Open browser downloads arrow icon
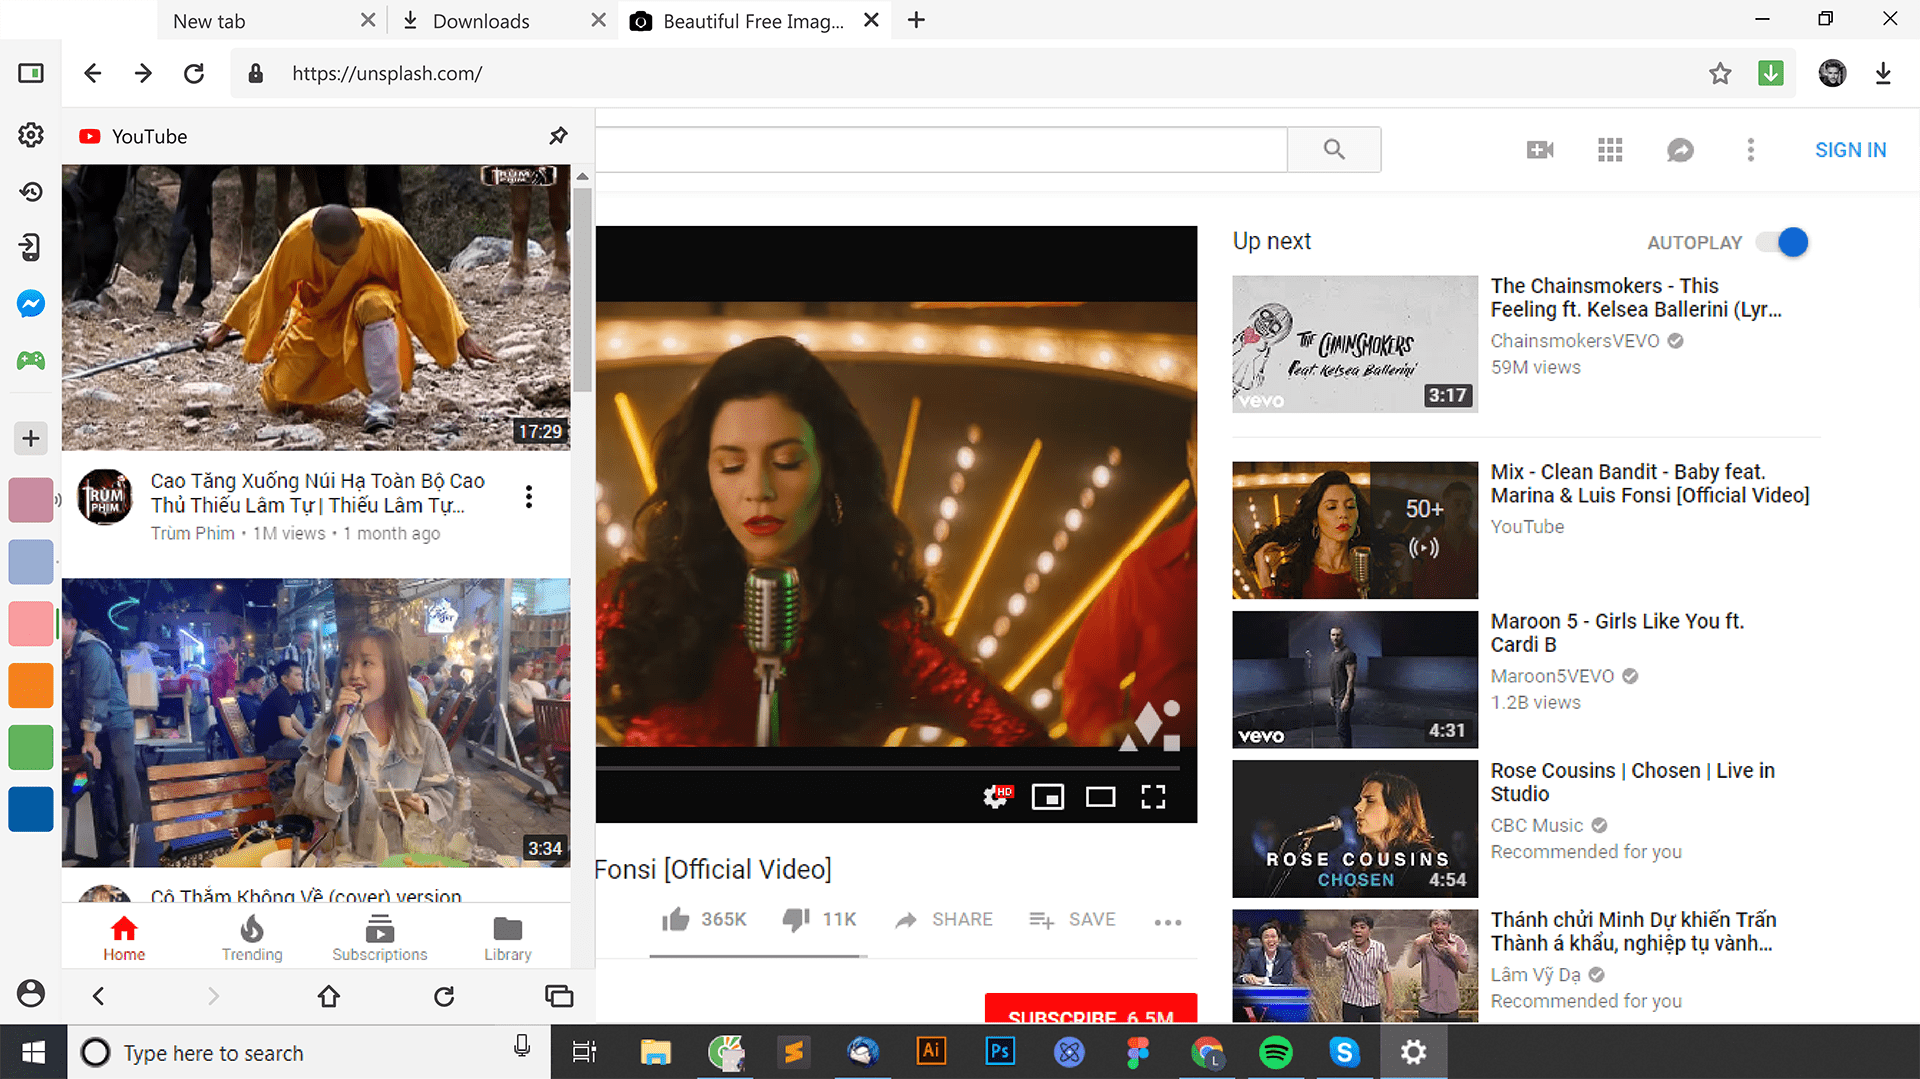 [1883, 73]
